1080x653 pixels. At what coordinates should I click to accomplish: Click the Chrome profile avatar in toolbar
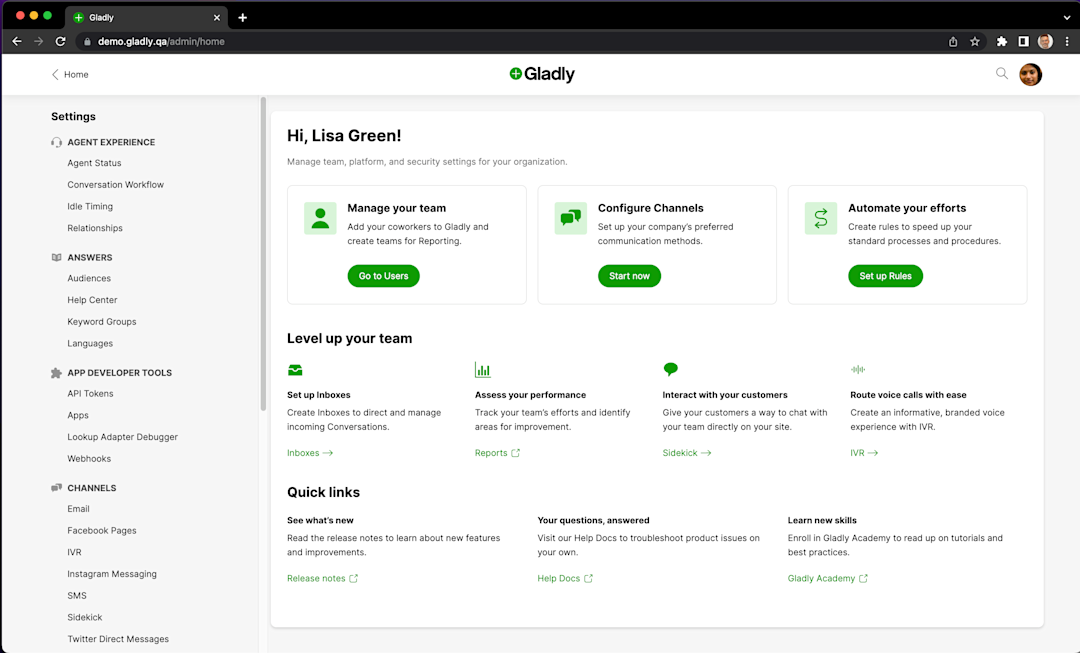pos(1045,41)
